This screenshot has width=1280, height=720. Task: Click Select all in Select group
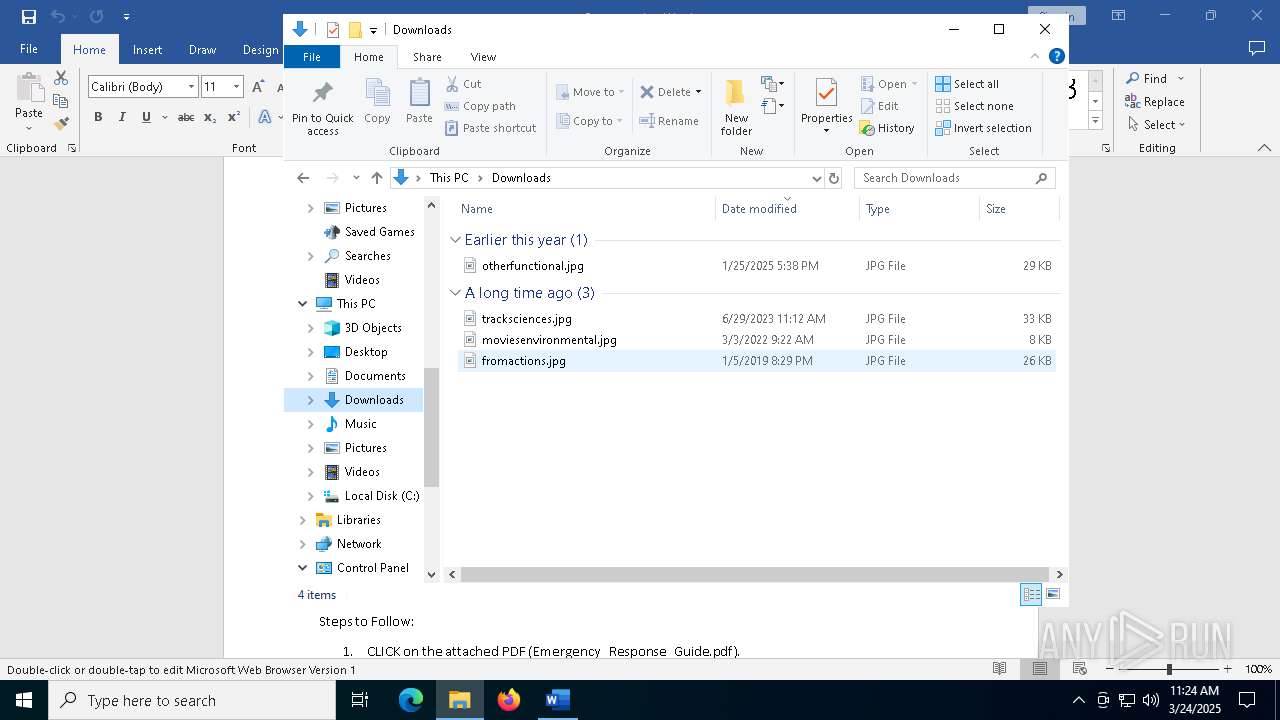click(x=967, y=84)
